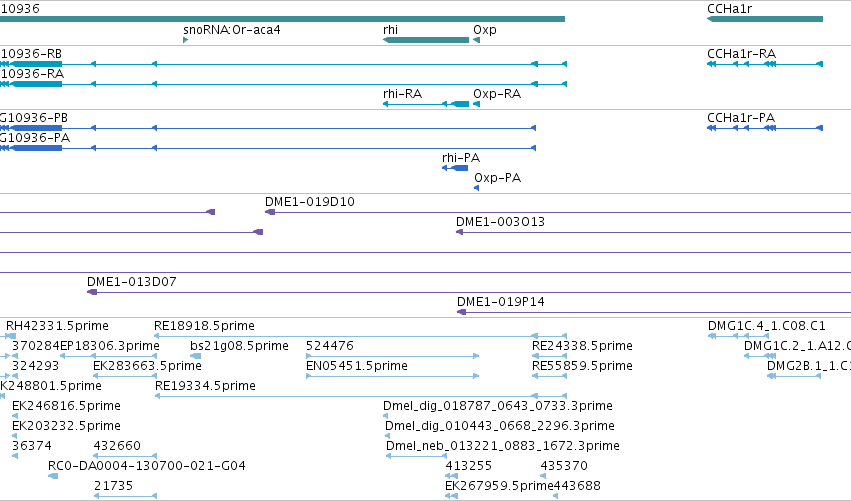Select the 435370 EST label

(x=564, y=466)
